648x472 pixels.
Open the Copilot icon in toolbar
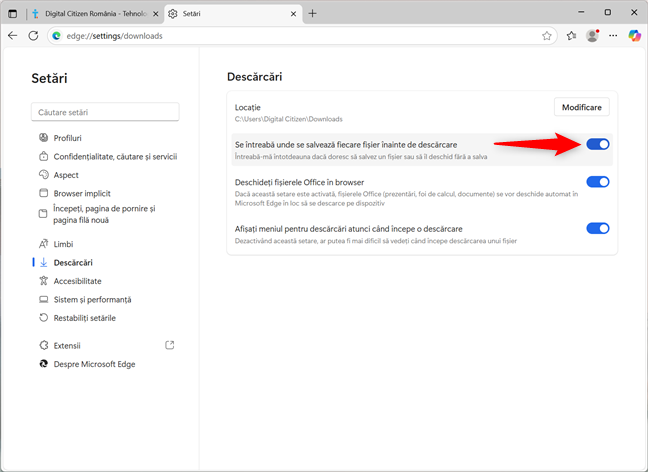634,36
